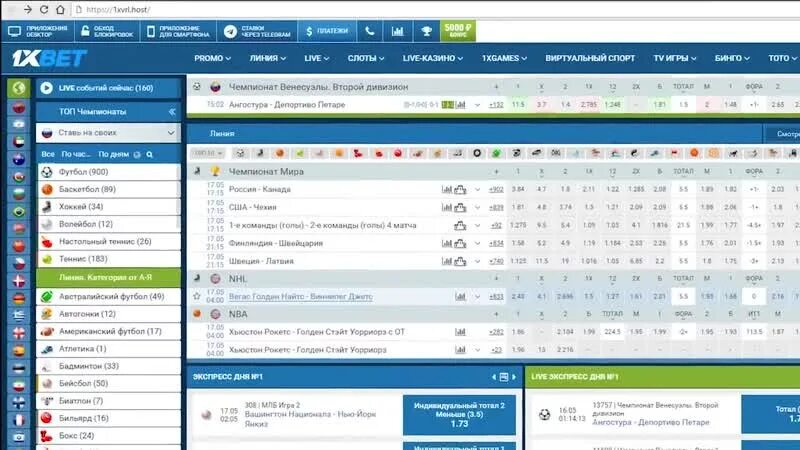Select the Все filter tab
Viewport: 800px width, 450px height.
pyautogui.click(x=48, y=154)
